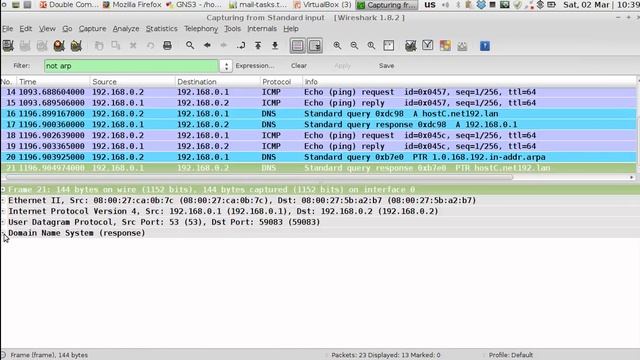This screenshot has height=360, width=640.
Task: Open the Edit menu
Action: click(26, 29)
